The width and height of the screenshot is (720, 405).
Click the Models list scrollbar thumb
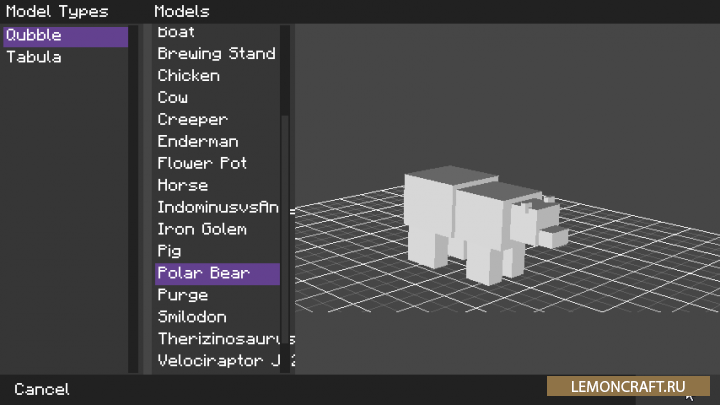[x=285, y=70]
